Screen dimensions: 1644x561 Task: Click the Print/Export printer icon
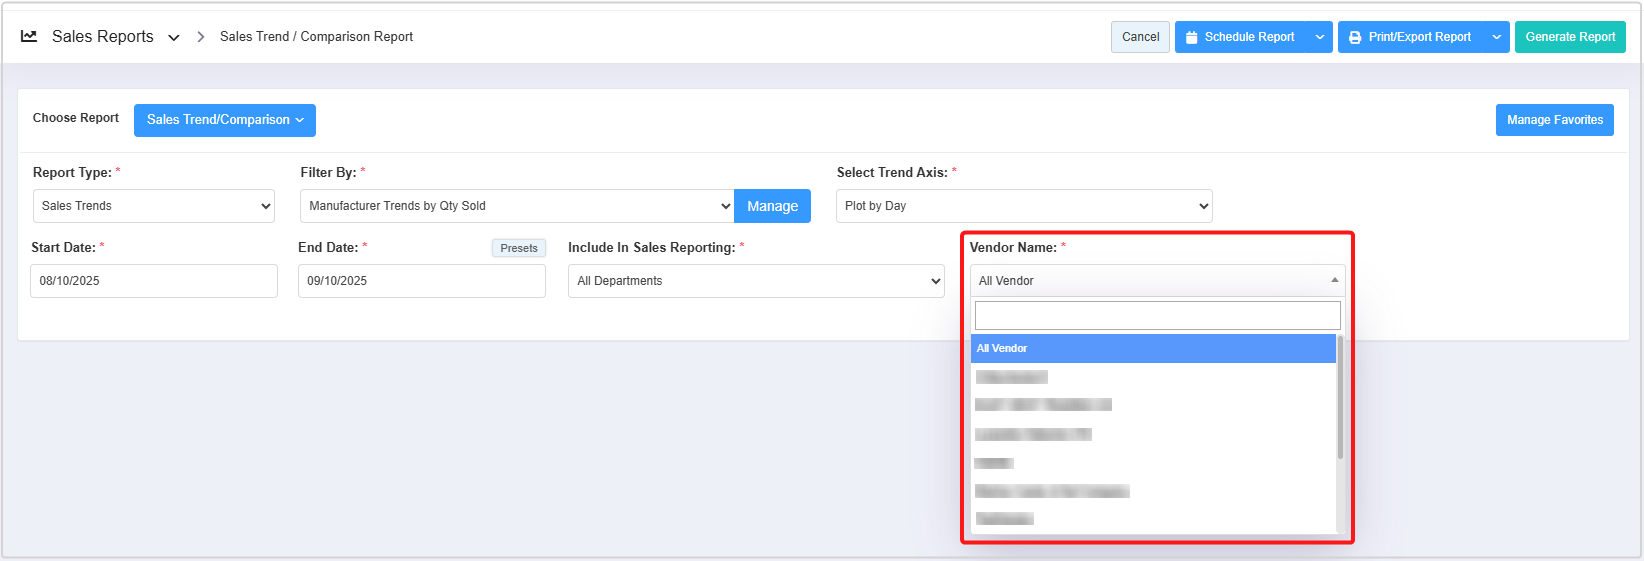(1355, 37)
